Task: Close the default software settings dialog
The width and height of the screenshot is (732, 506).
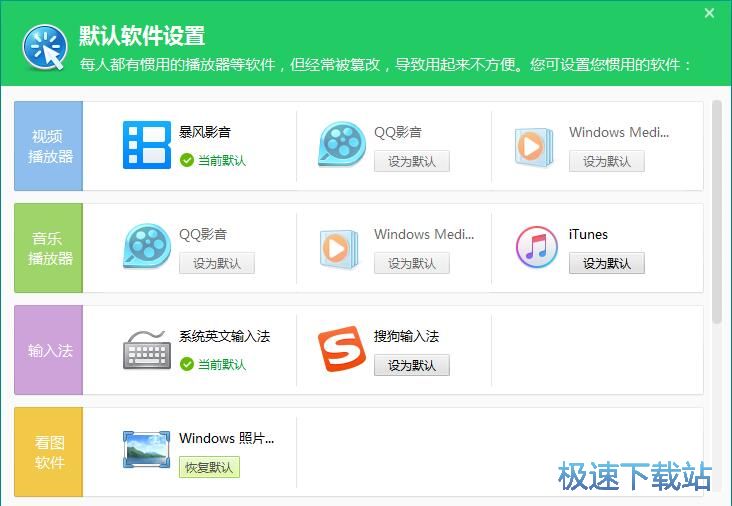Action: pyautogui.click(x=709, y=13)
